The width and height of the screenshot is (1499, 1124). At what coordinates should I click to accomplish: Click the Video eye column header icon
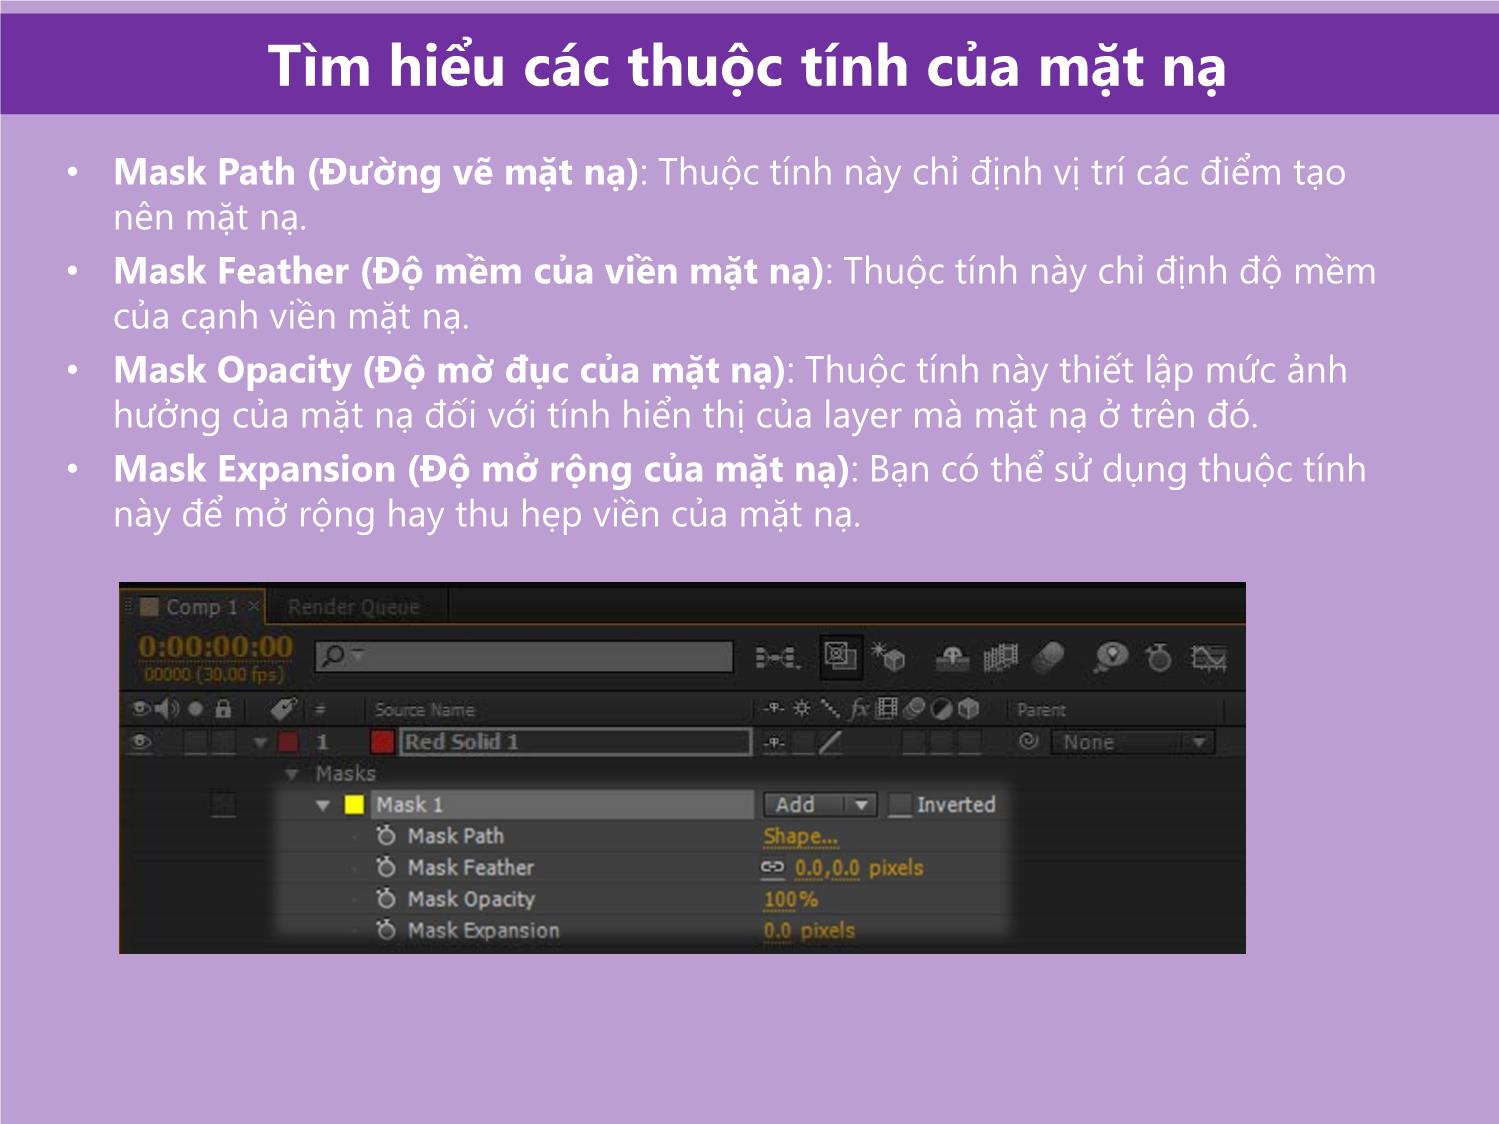point(141,709)
